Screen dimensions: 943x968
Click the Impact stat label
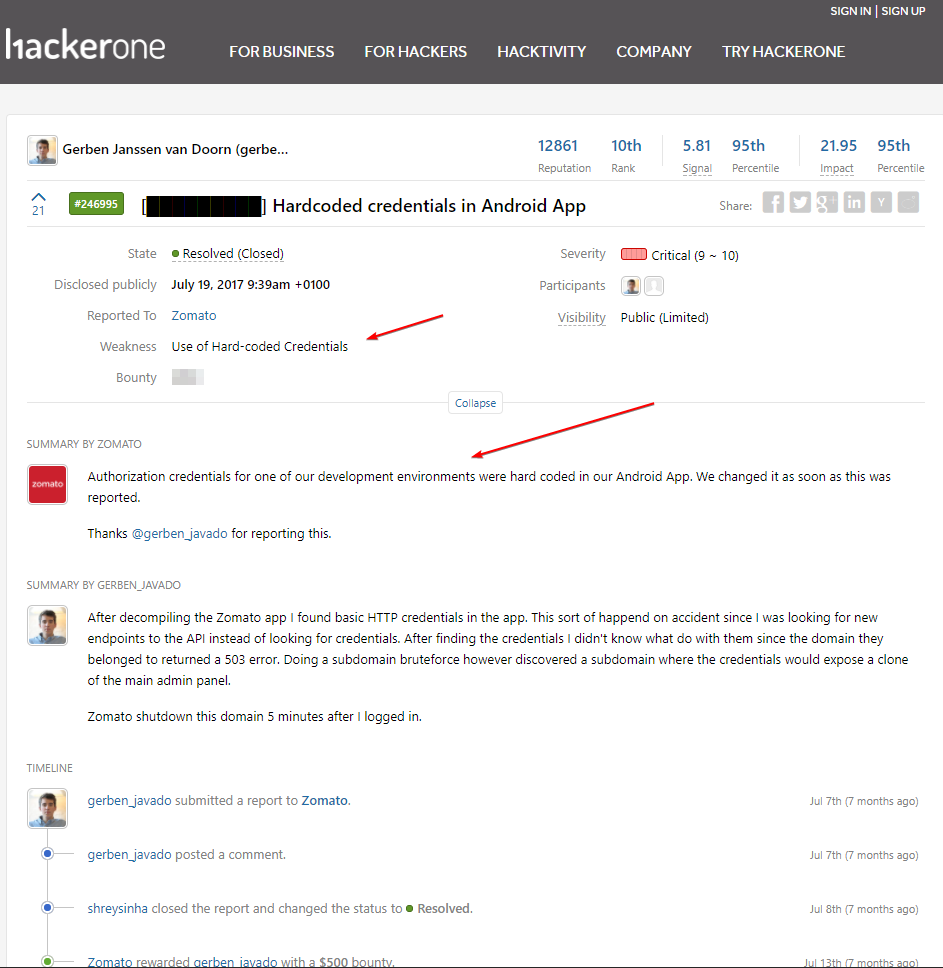[836, 168]
